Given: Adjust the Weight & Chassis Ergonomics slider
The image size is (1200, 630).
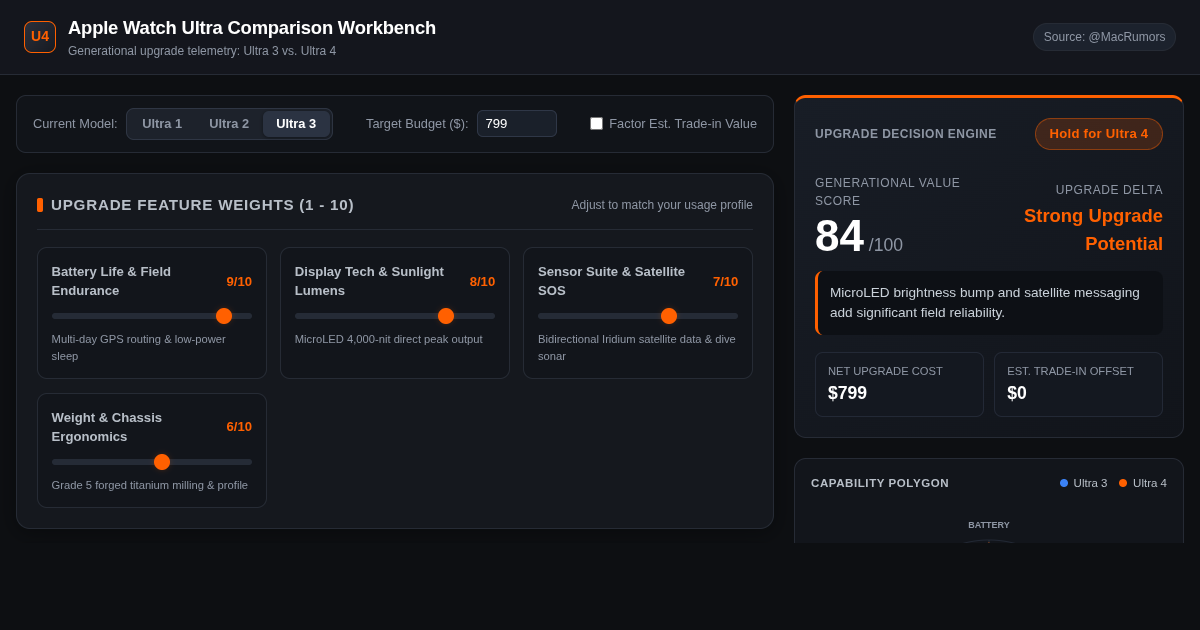Looking at the screenshot, I should coord(152,462).
